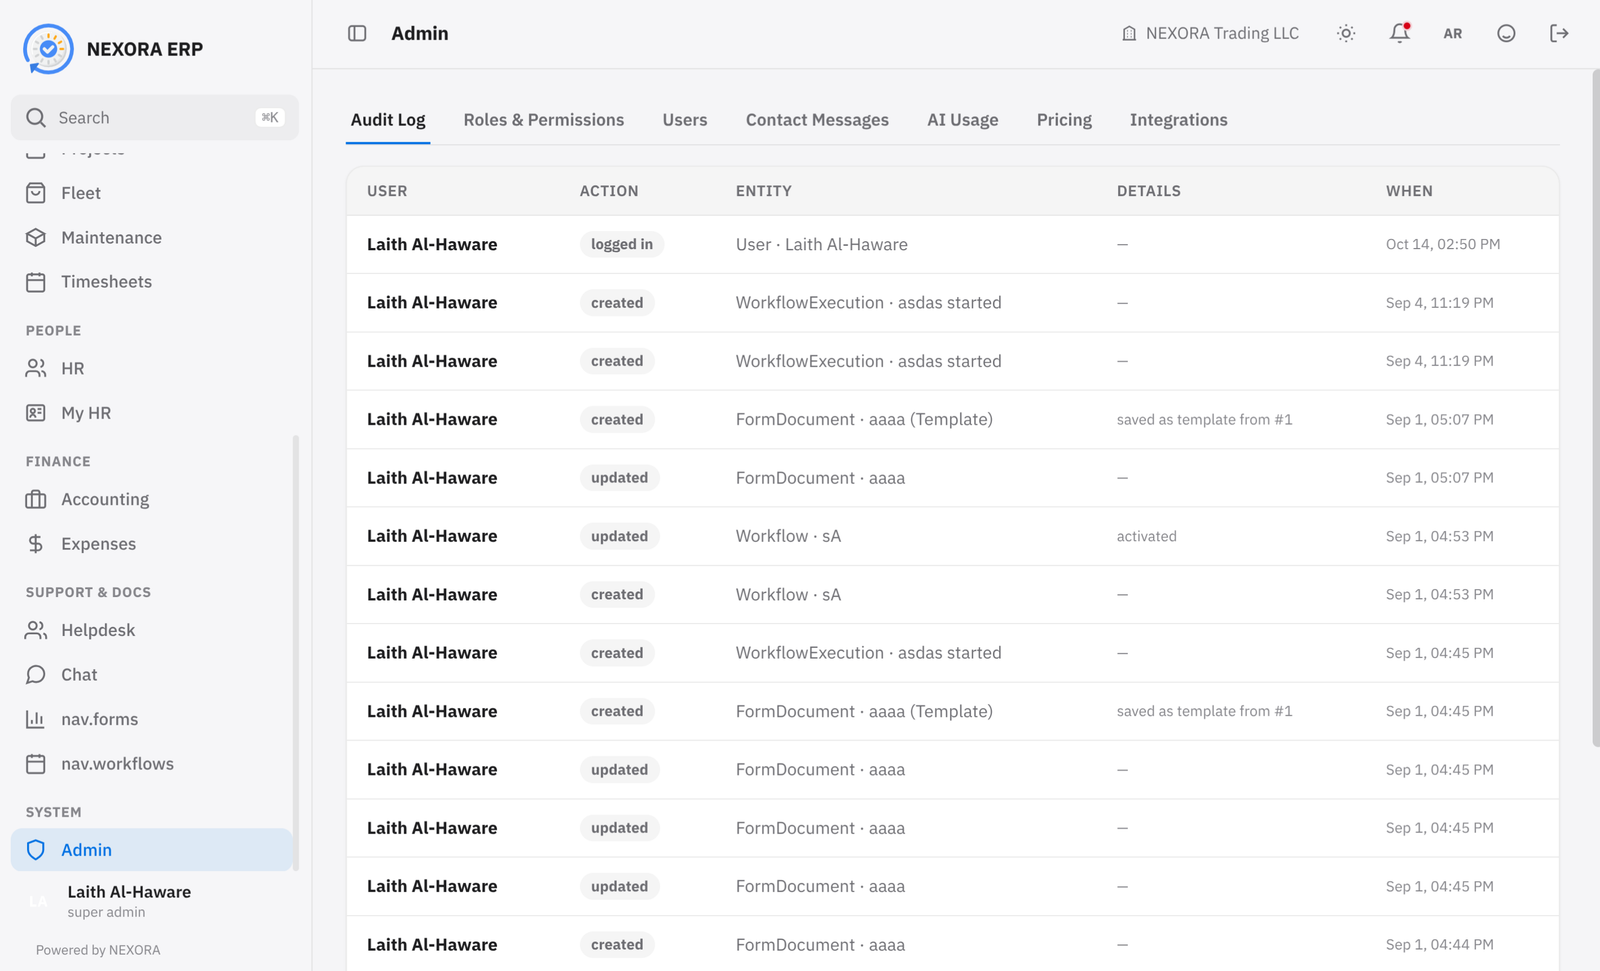Switch to AI Usage tab
1600x971 pixels.
(x=963, y=120)
